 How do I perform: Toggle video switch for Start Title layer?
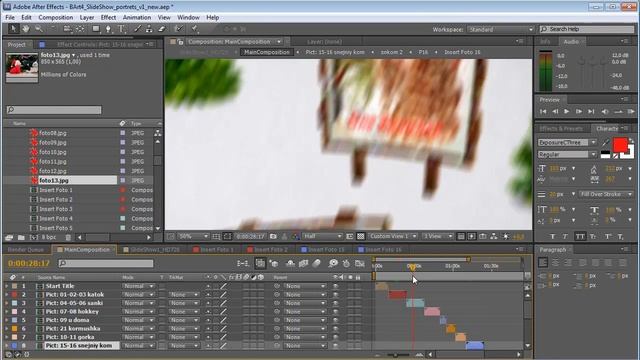pos(336,286)
